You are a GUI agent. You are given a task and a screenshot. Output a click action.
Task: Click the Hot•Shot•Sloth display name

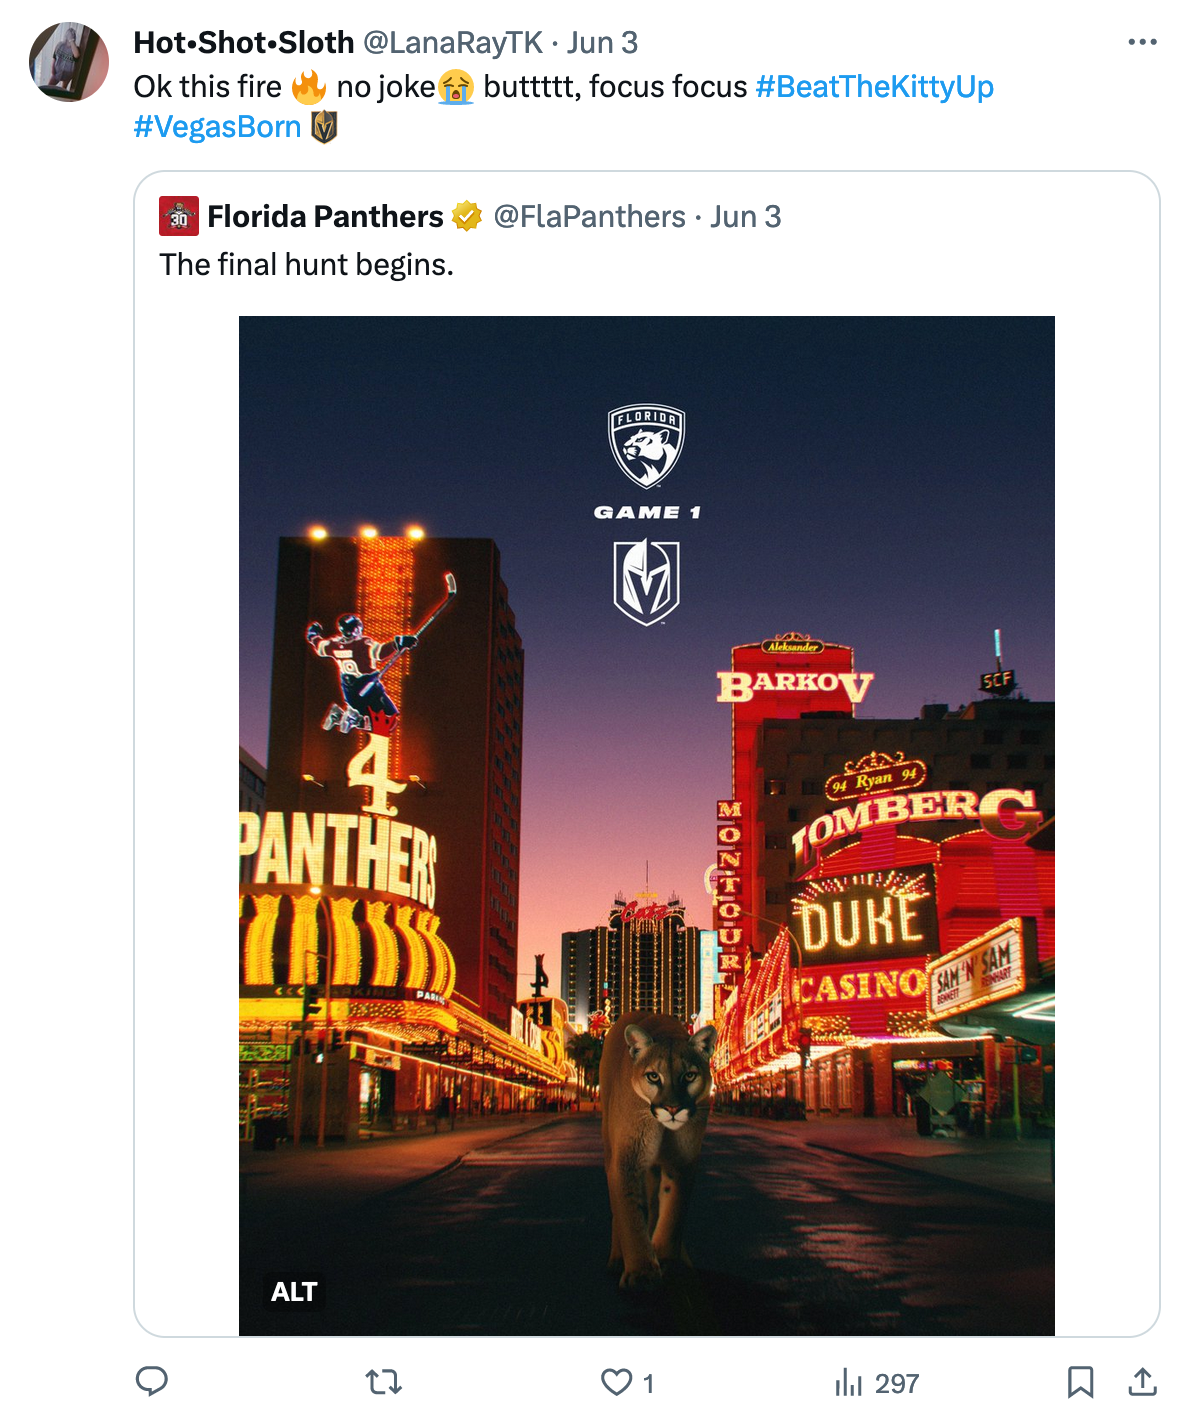pyautogui.click(x=244, y=43)
